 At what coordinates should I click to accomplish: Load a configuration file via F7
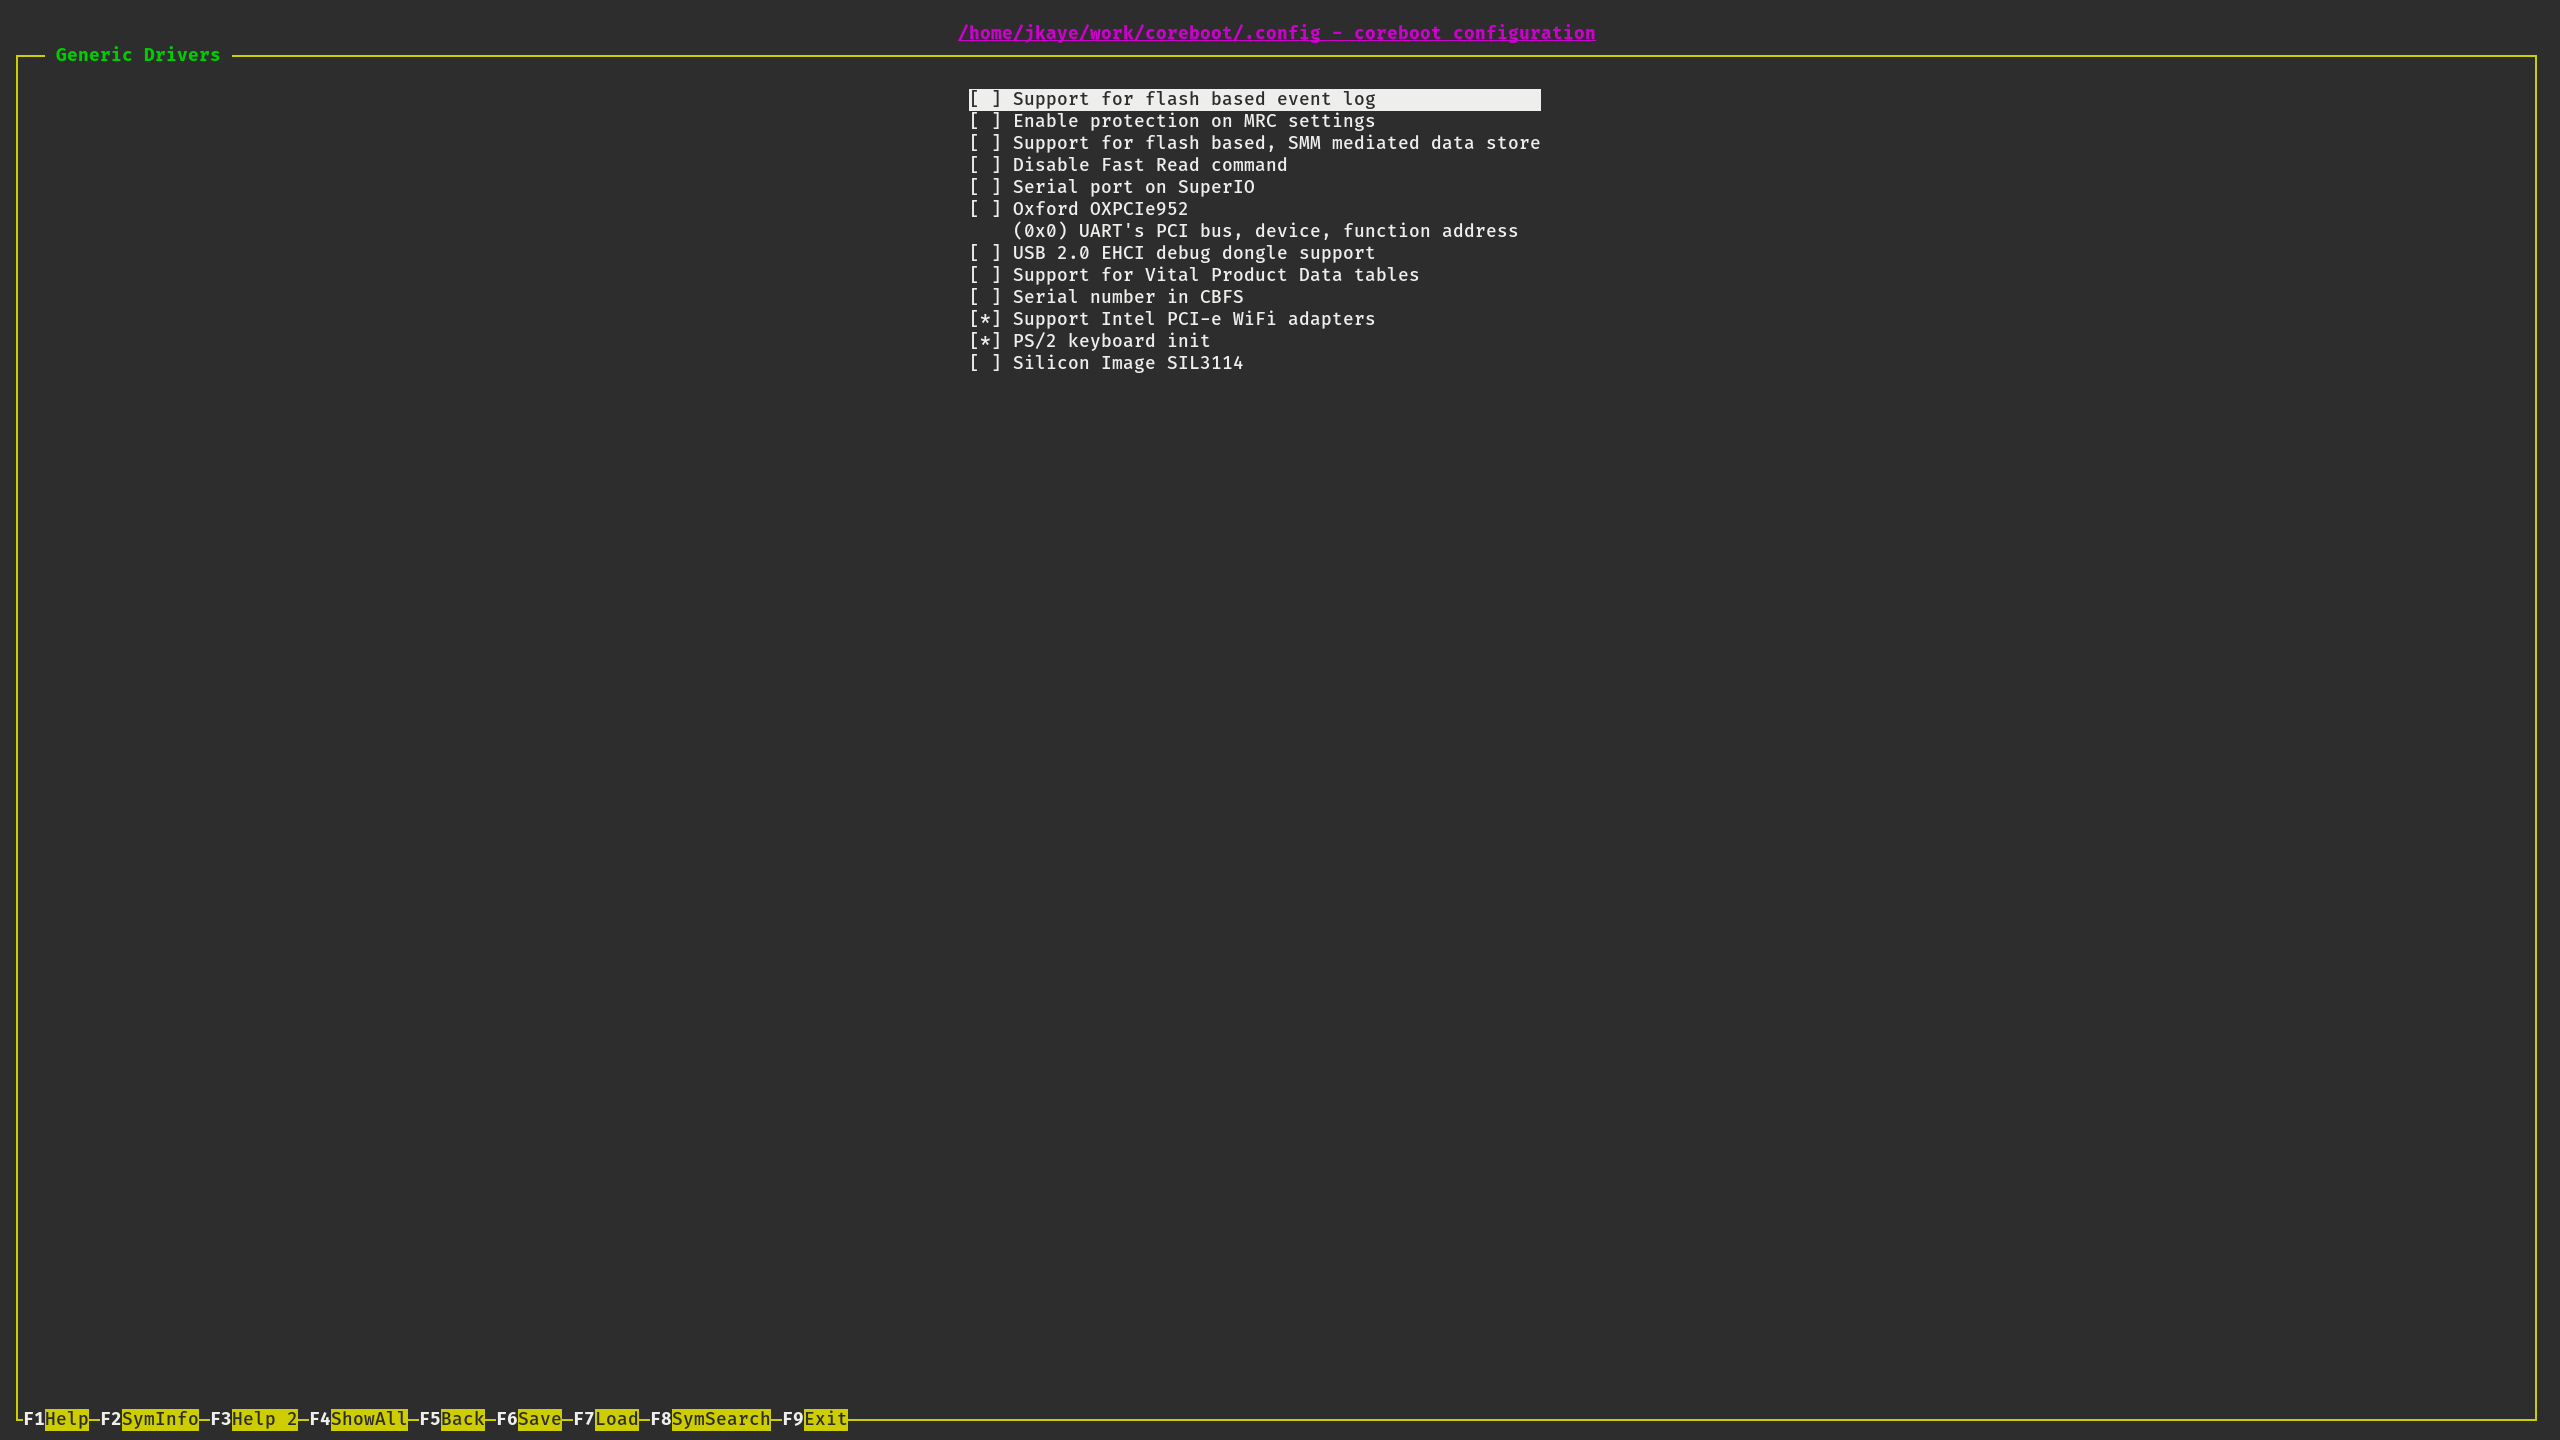pyautogui.click(x=618, y=1419)
